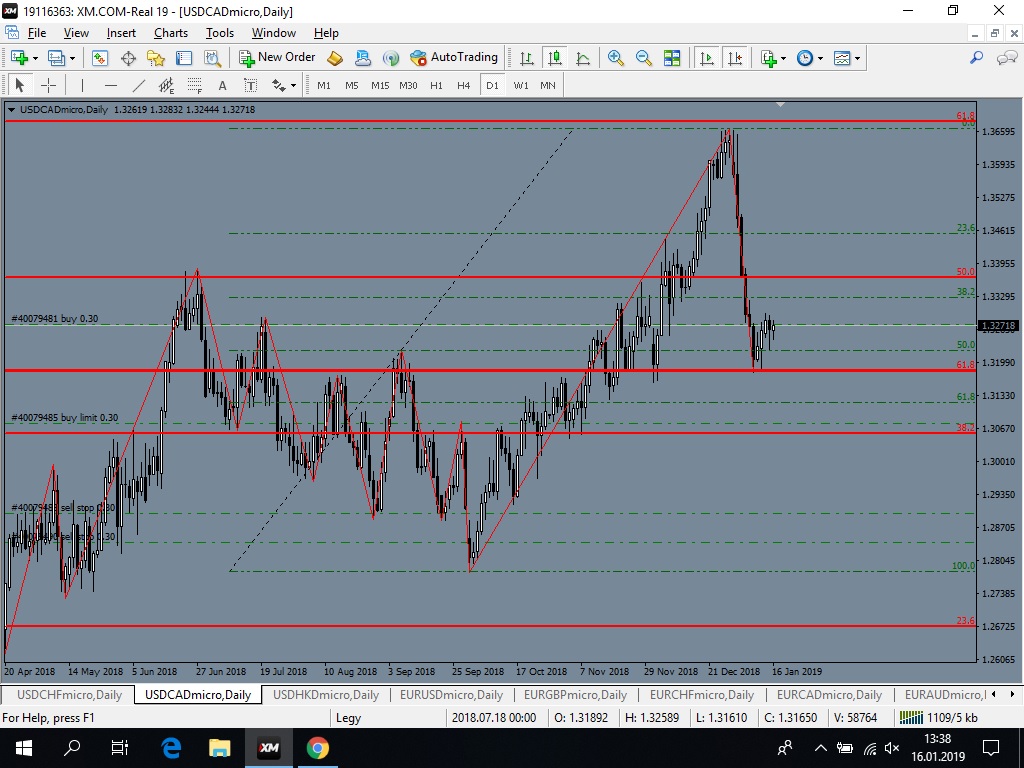Open Microsoft Edge from the taskbar

point(171,748)
